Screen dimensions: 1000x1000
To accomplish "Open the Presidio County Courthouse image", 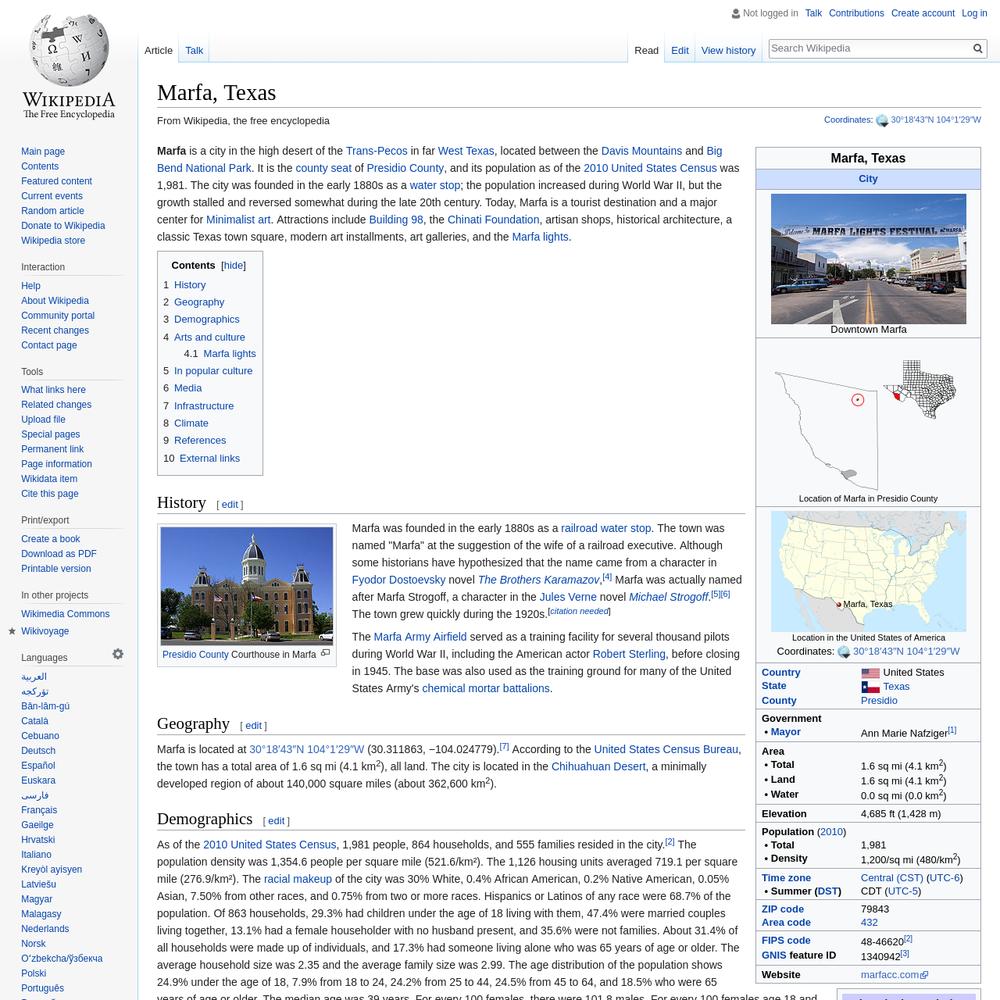I will pyautogui.click(x=247, y=585).
